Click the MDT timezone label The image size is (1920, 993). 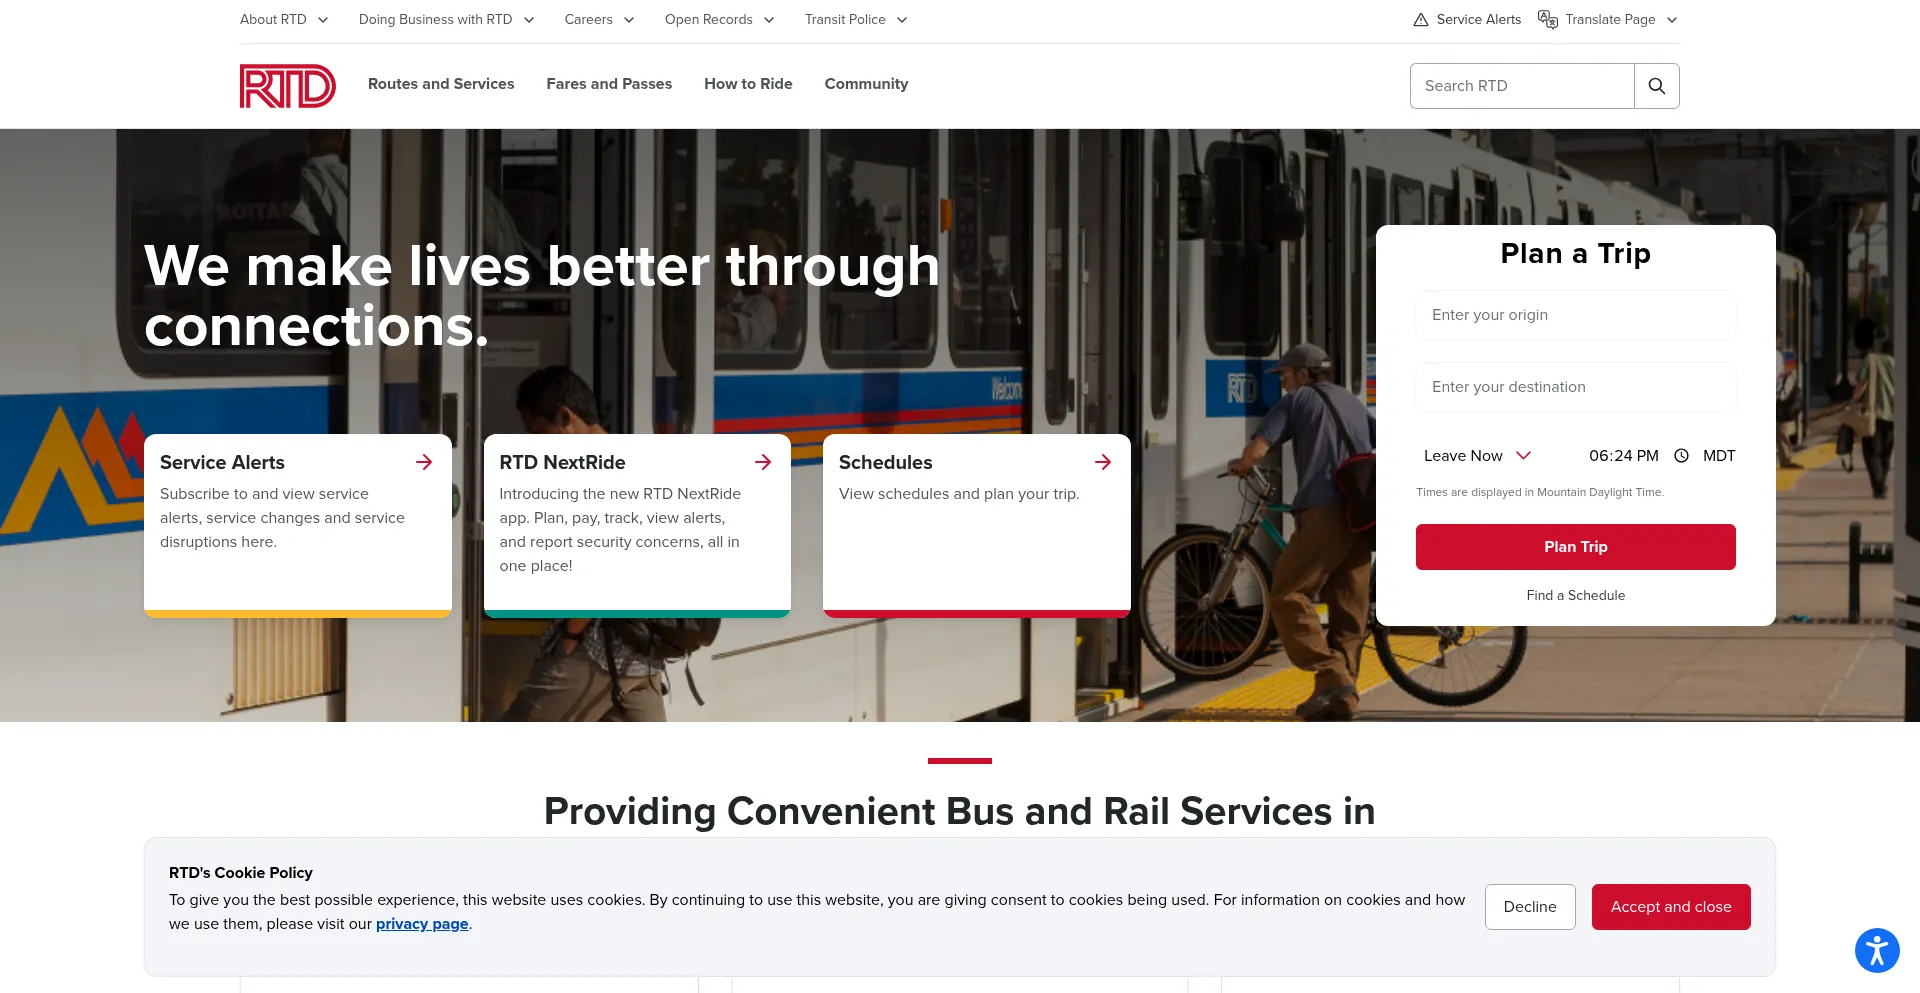[x=1719, y=456]
